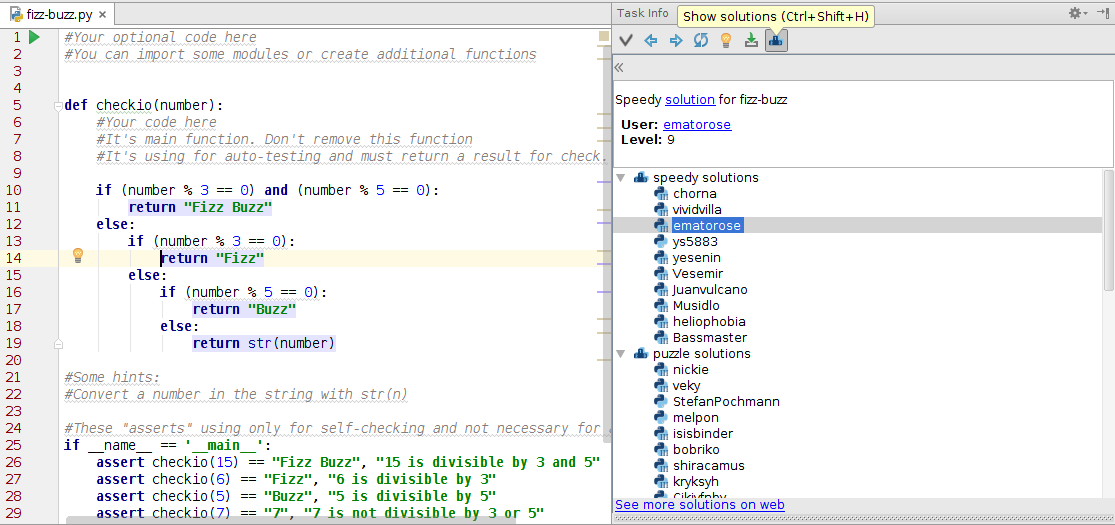Choose yesenin's solution
Screen dimensions: 1115x525
[696, 258]
